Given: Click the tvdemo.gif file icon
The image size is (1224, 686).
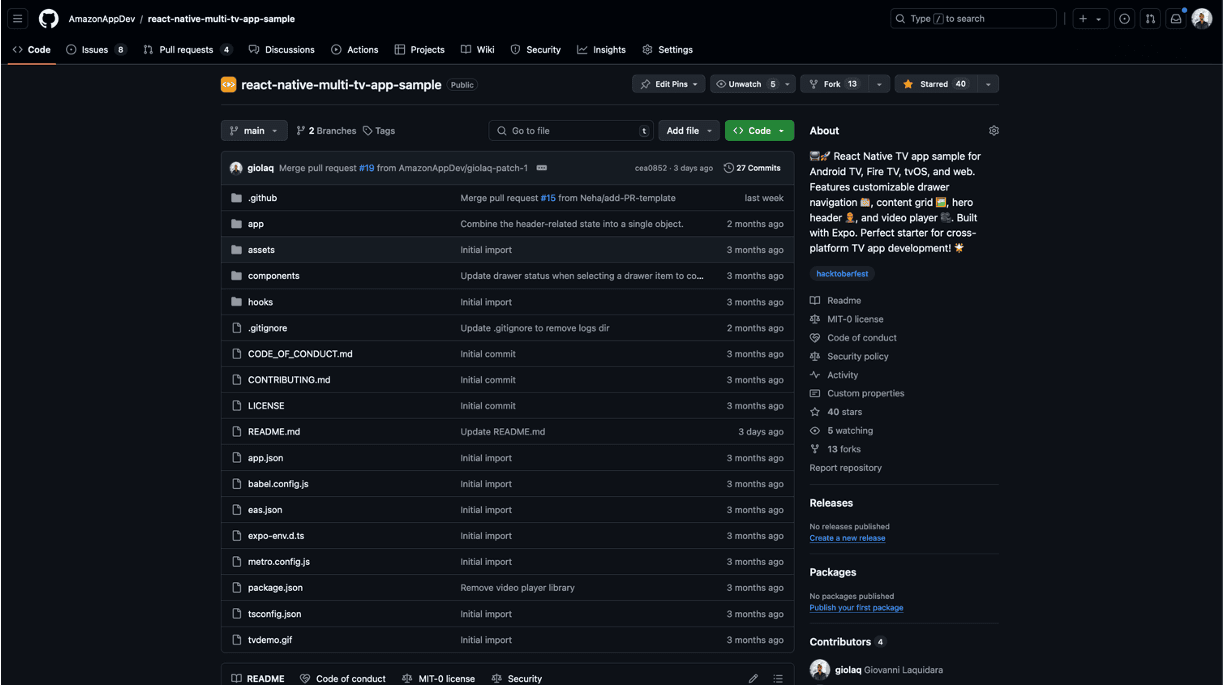Looking at the screenshot, I should click(237, 640).
